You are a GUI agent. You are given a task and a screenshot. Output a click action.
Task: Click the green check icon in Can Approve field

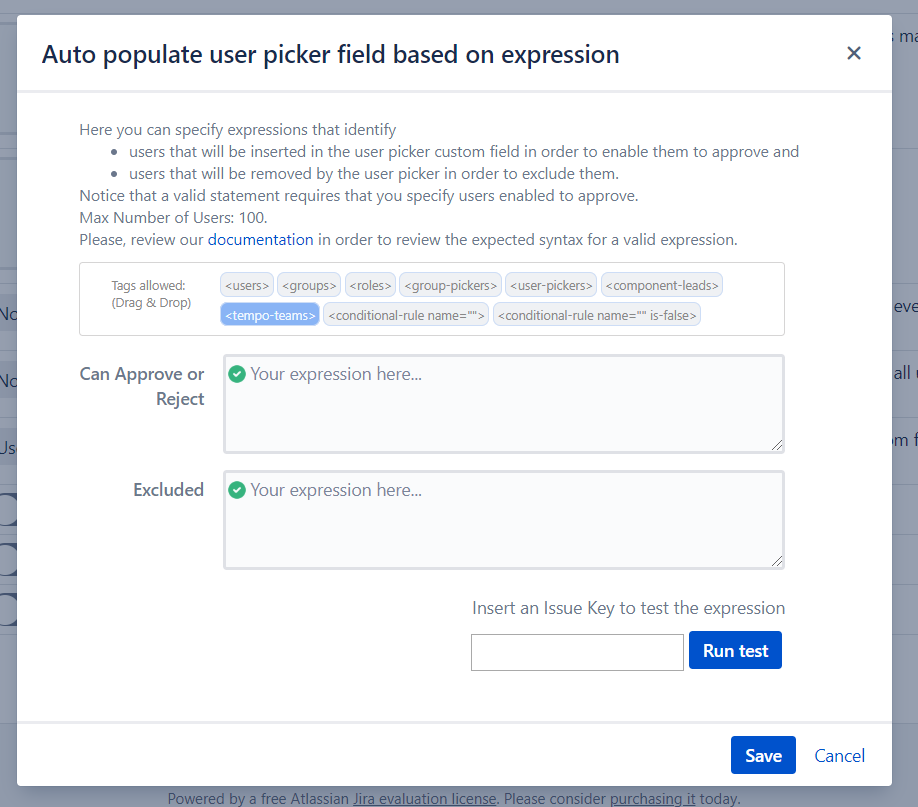point(237,374)
